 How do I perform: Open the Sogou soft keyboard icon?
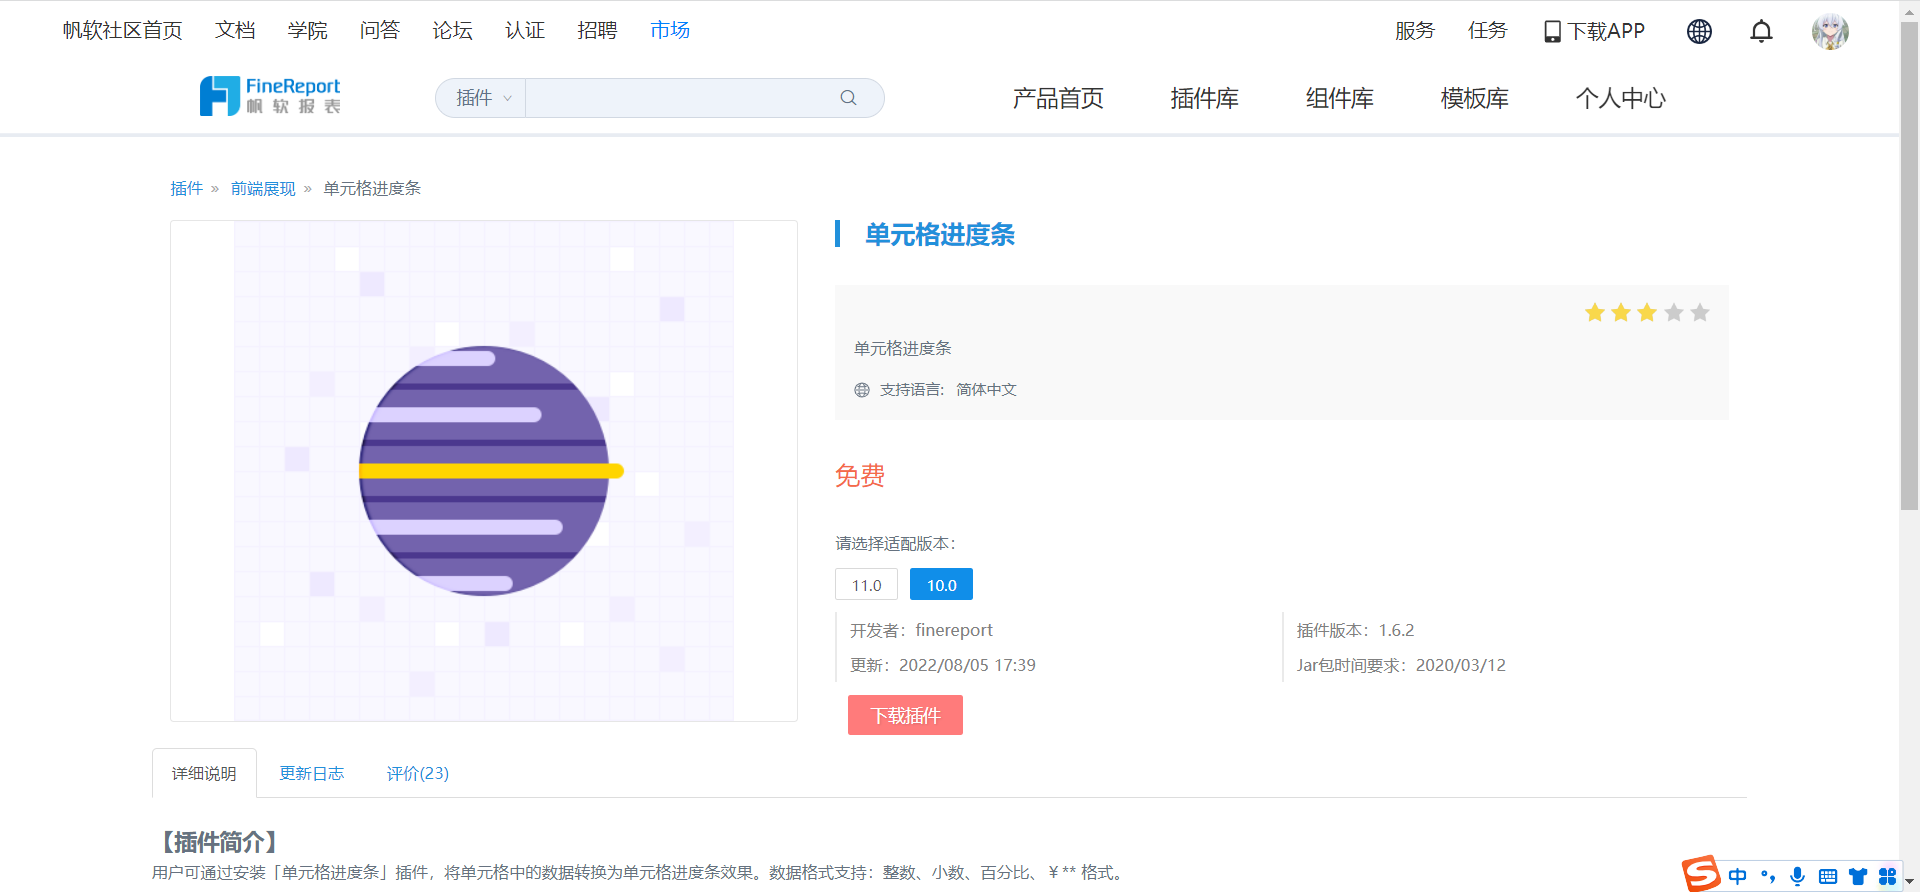(x=1828, y=876)
